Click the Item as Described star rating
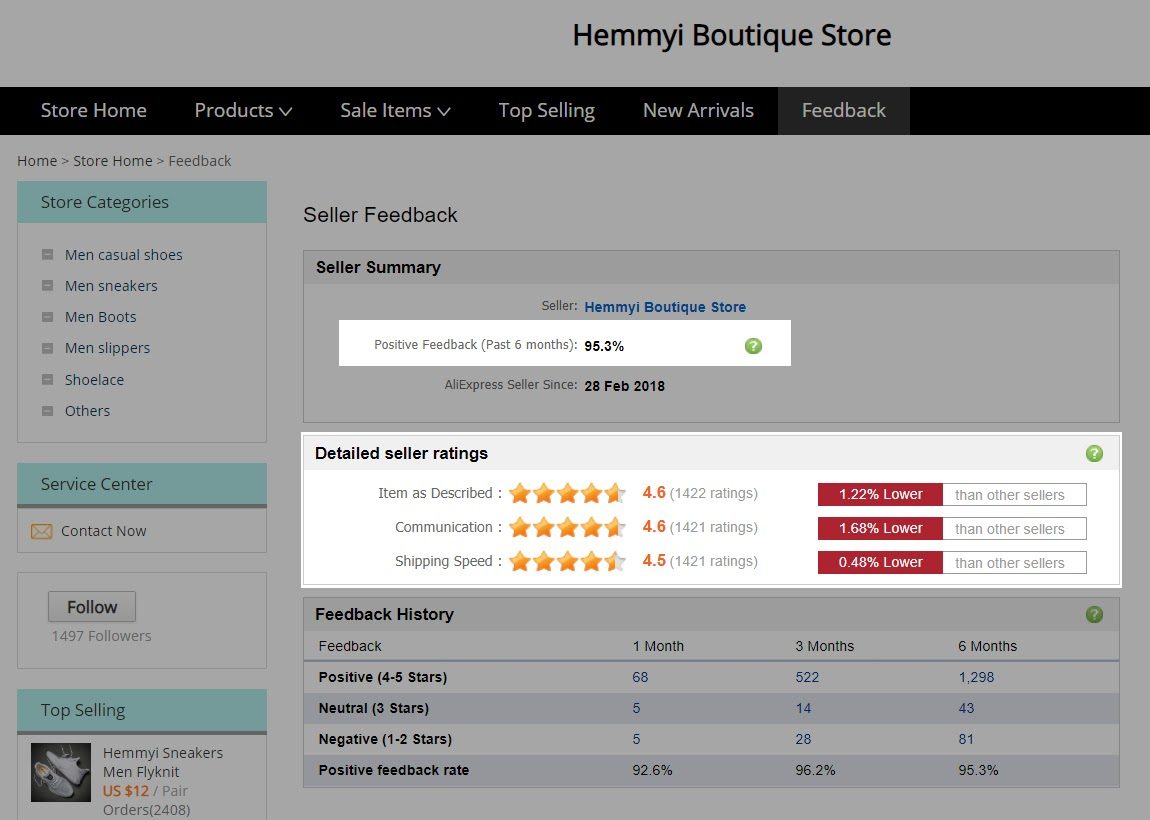Viewport: 1150px width, 820px height. pos(567,493)
